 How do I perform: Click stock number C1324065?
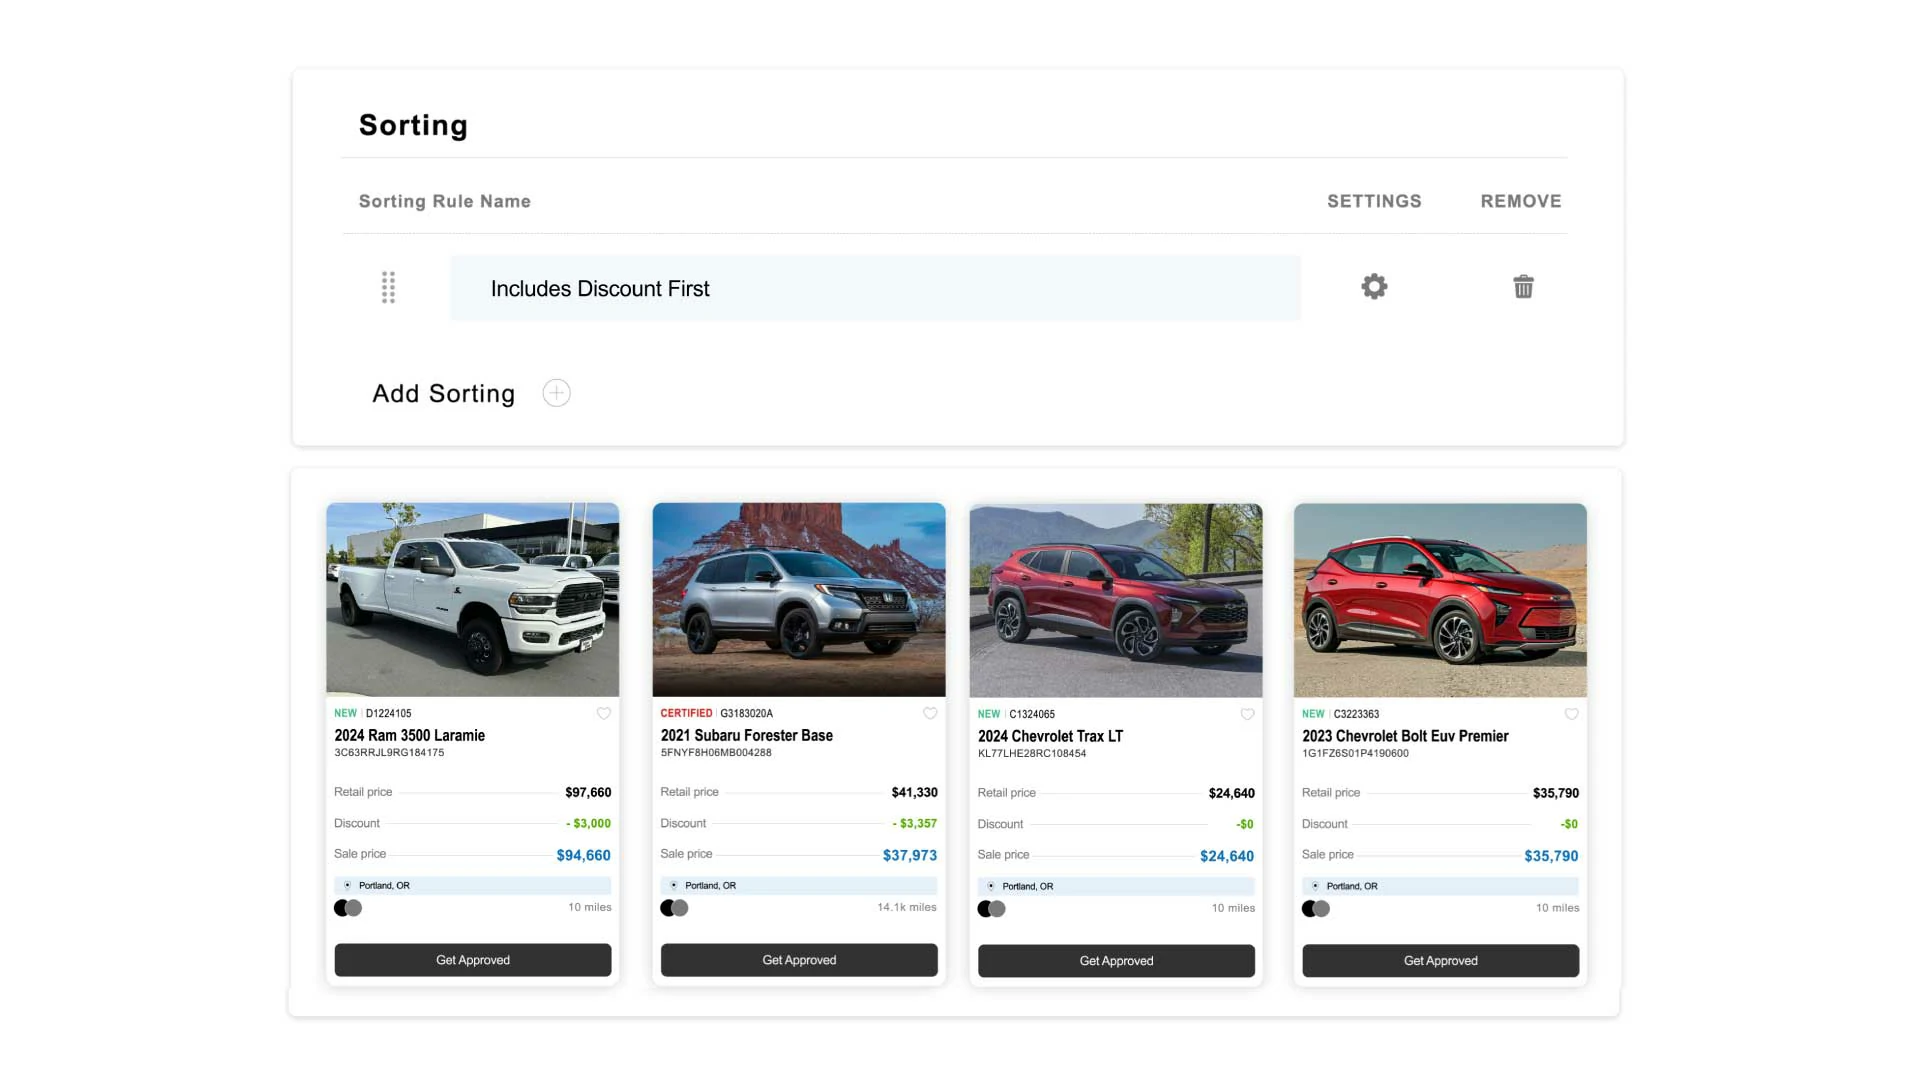click(x=1032, y=715)
